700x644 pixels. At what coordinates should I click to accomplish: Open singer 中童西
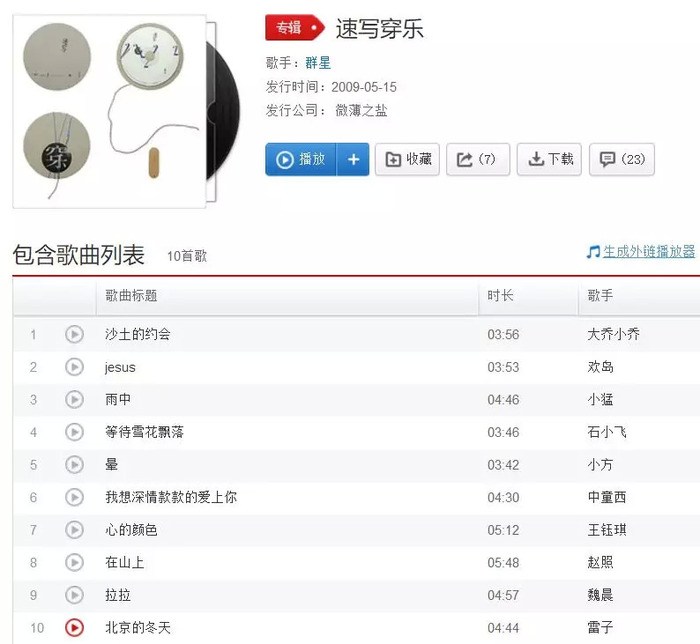pyautogui.click(x=607, y=497)
